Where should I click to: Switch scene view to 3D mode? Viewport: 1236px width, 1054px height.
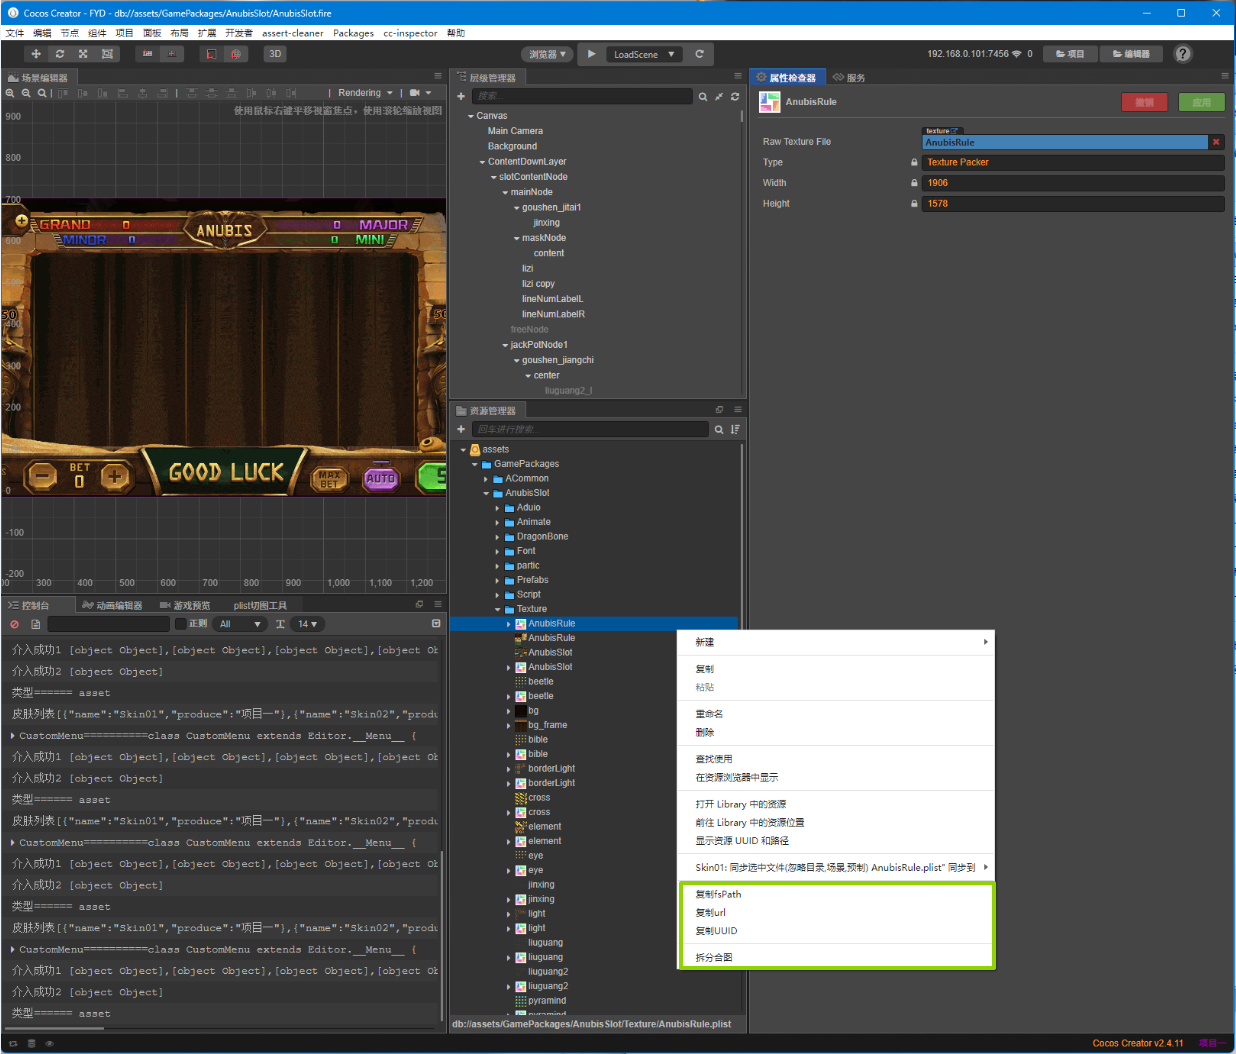pyautogui.click(x=275, y=54)
